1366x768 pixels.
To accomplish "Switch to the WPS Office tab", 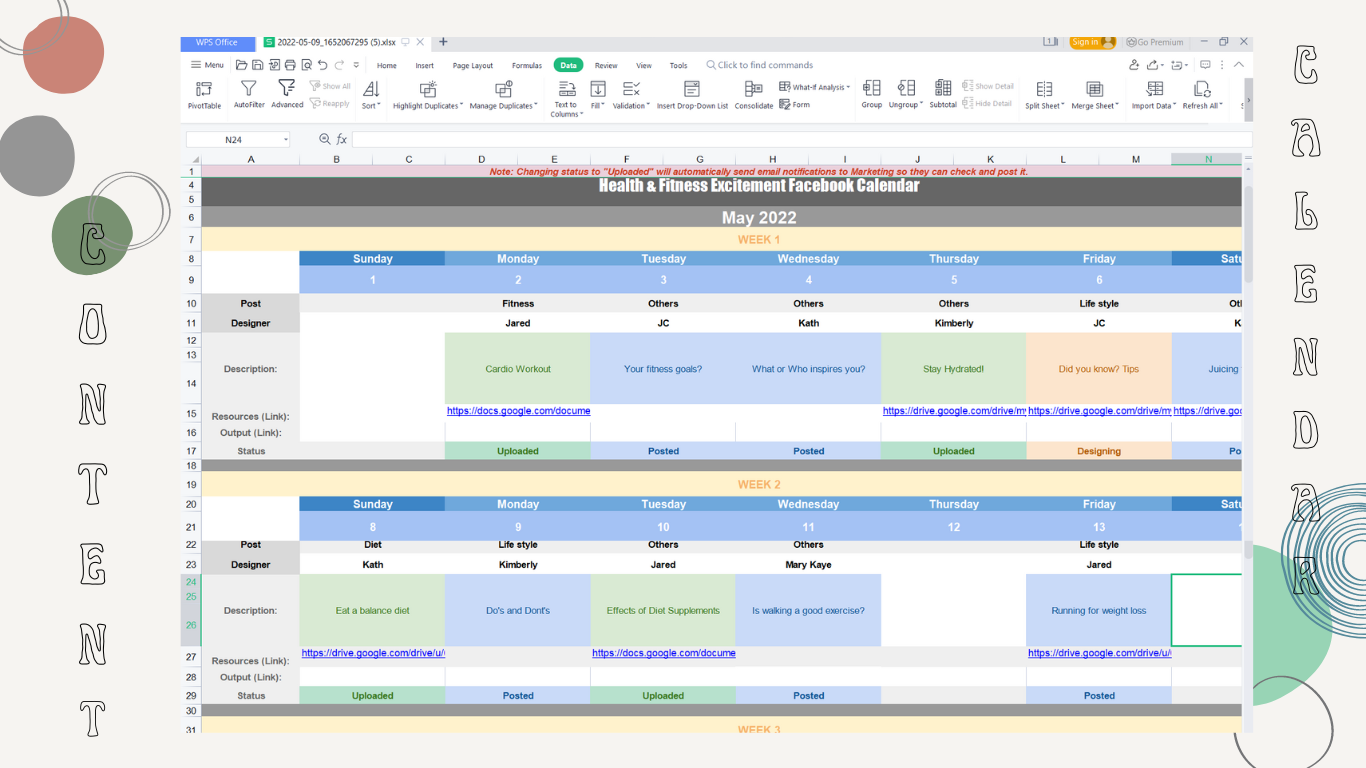I will 217,42.
